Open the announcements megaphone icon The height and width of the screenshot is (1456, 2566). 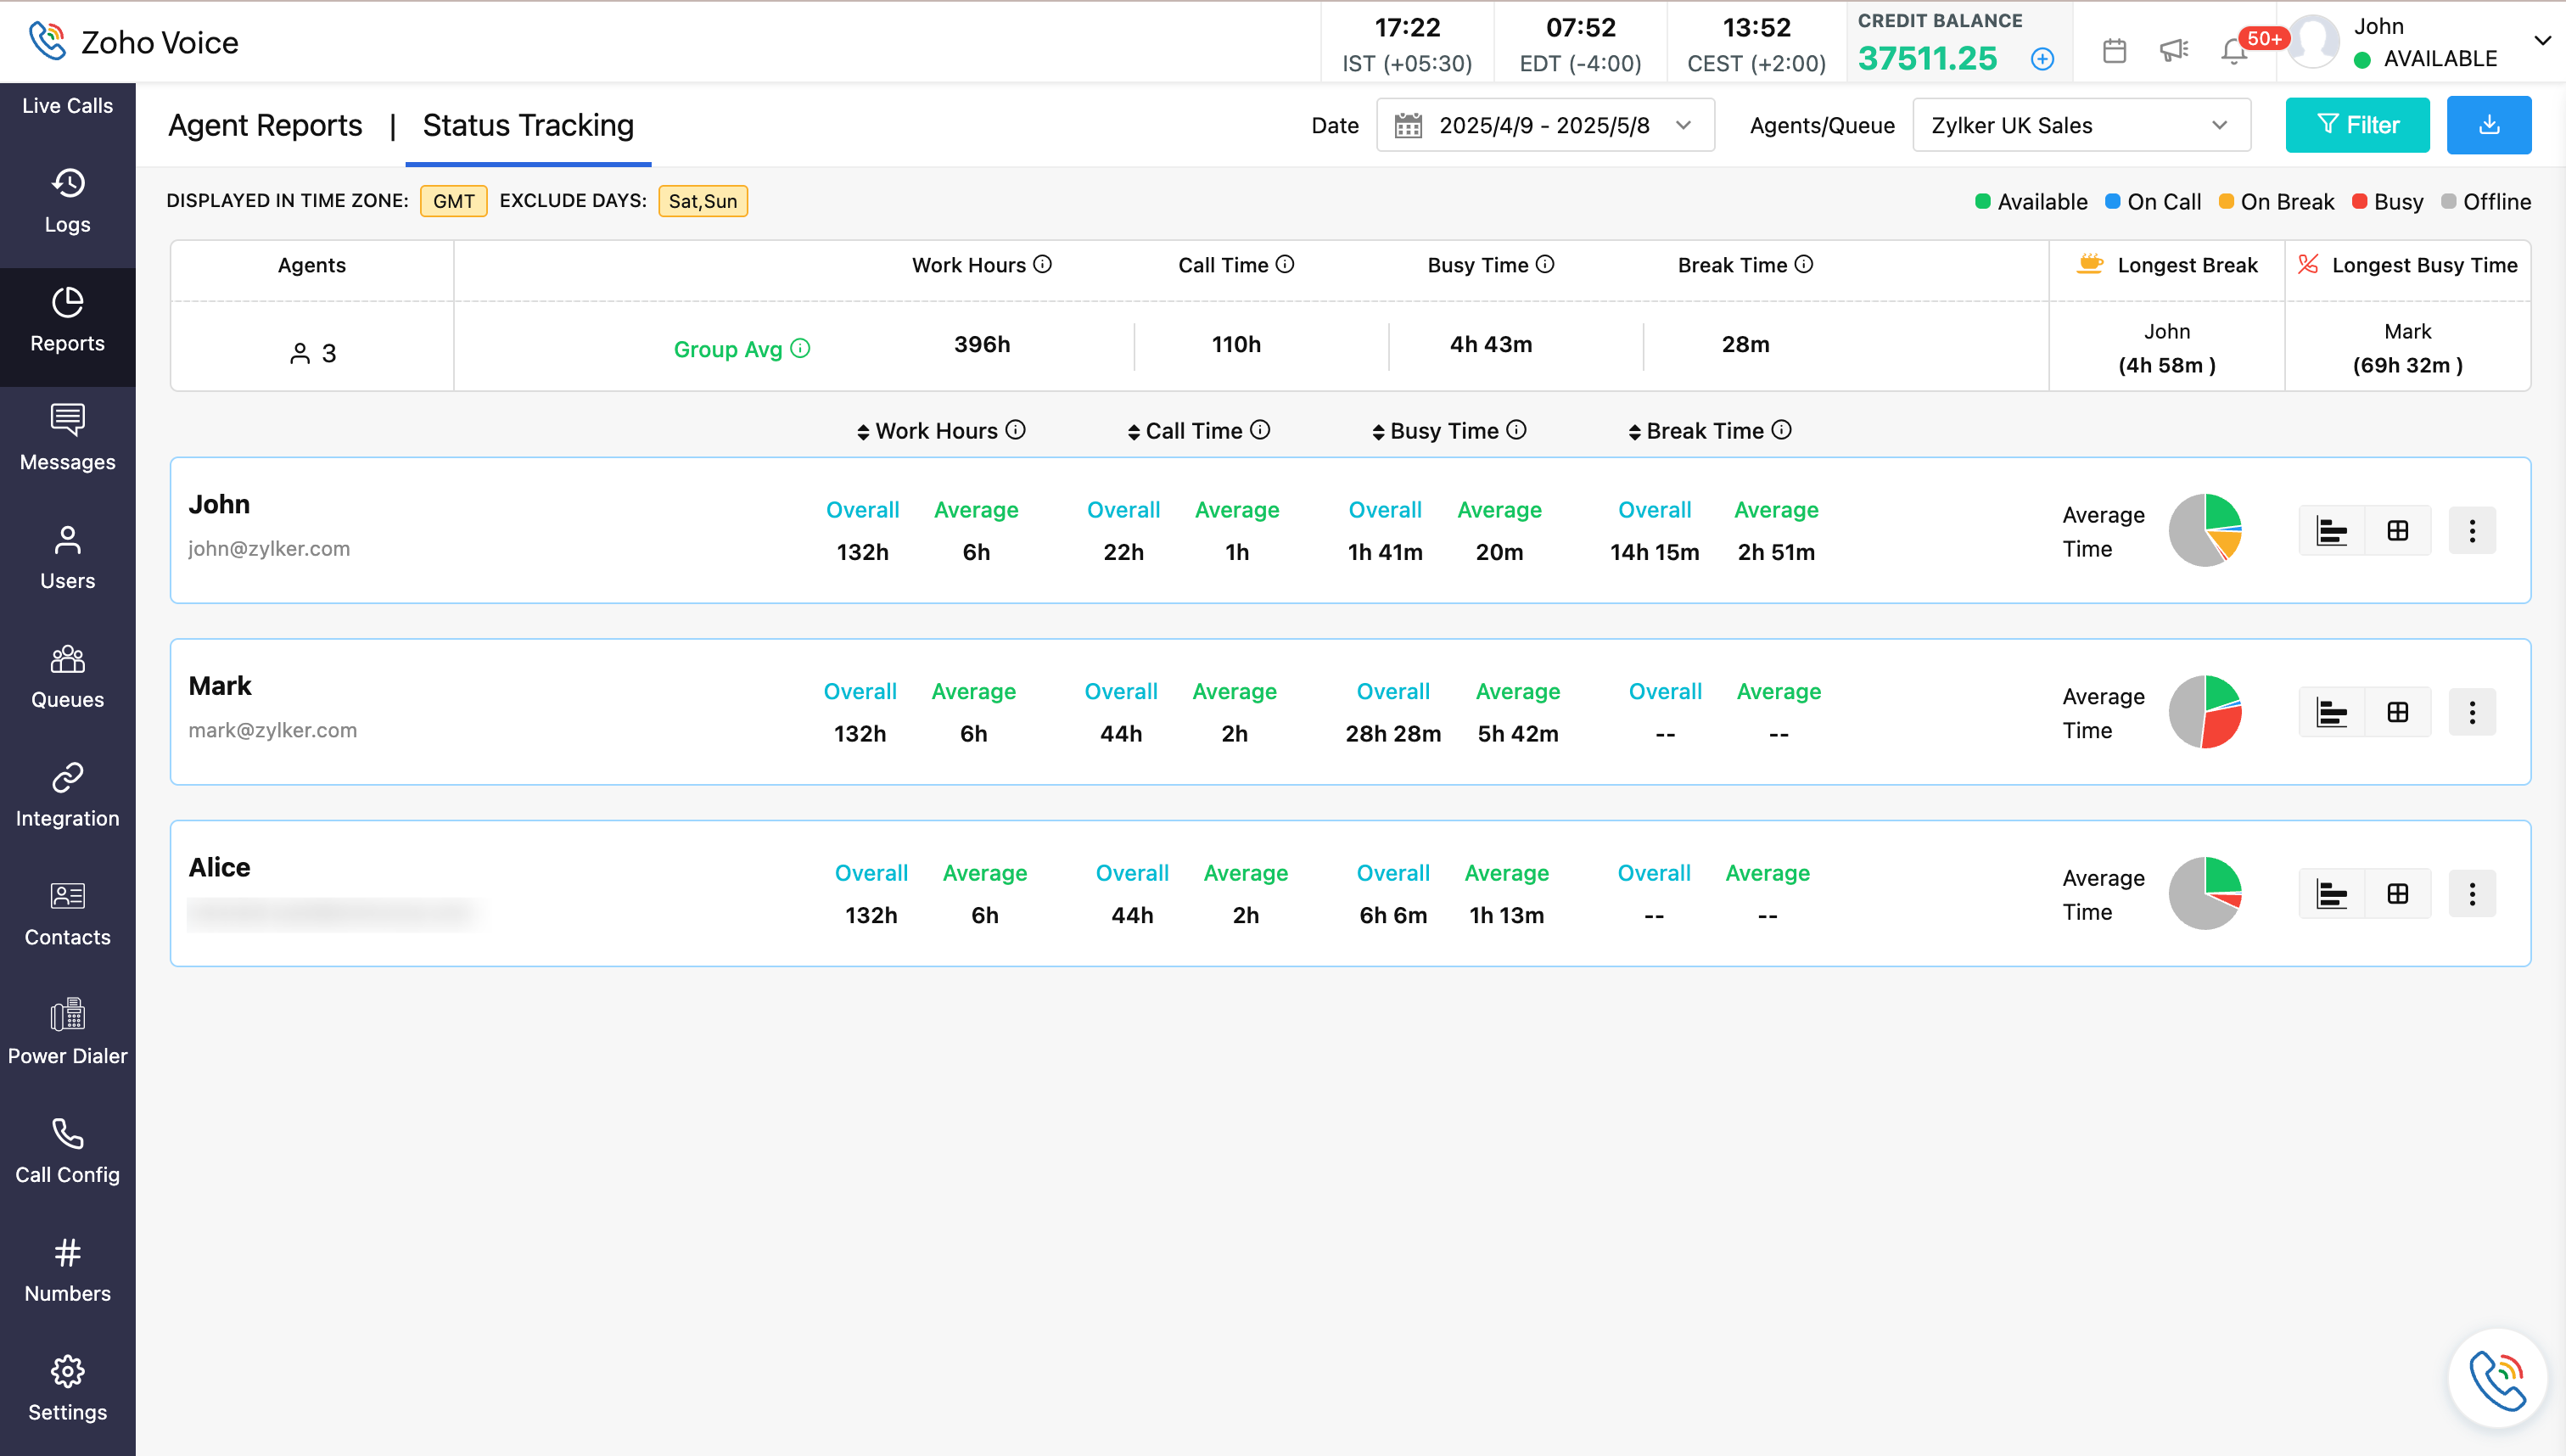click(2173, 50)
